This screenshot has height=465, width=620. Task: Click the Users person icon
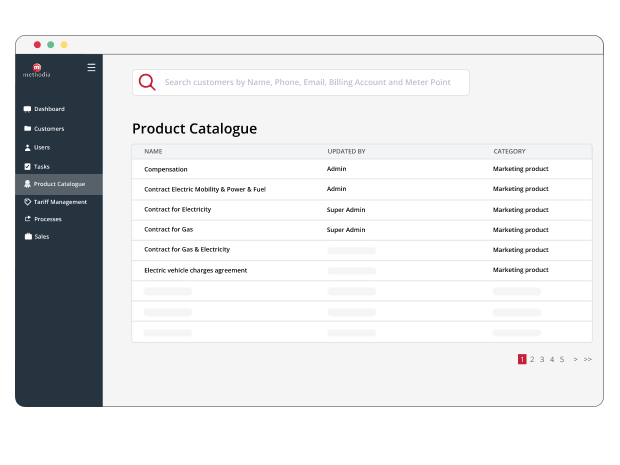(27, 147)
